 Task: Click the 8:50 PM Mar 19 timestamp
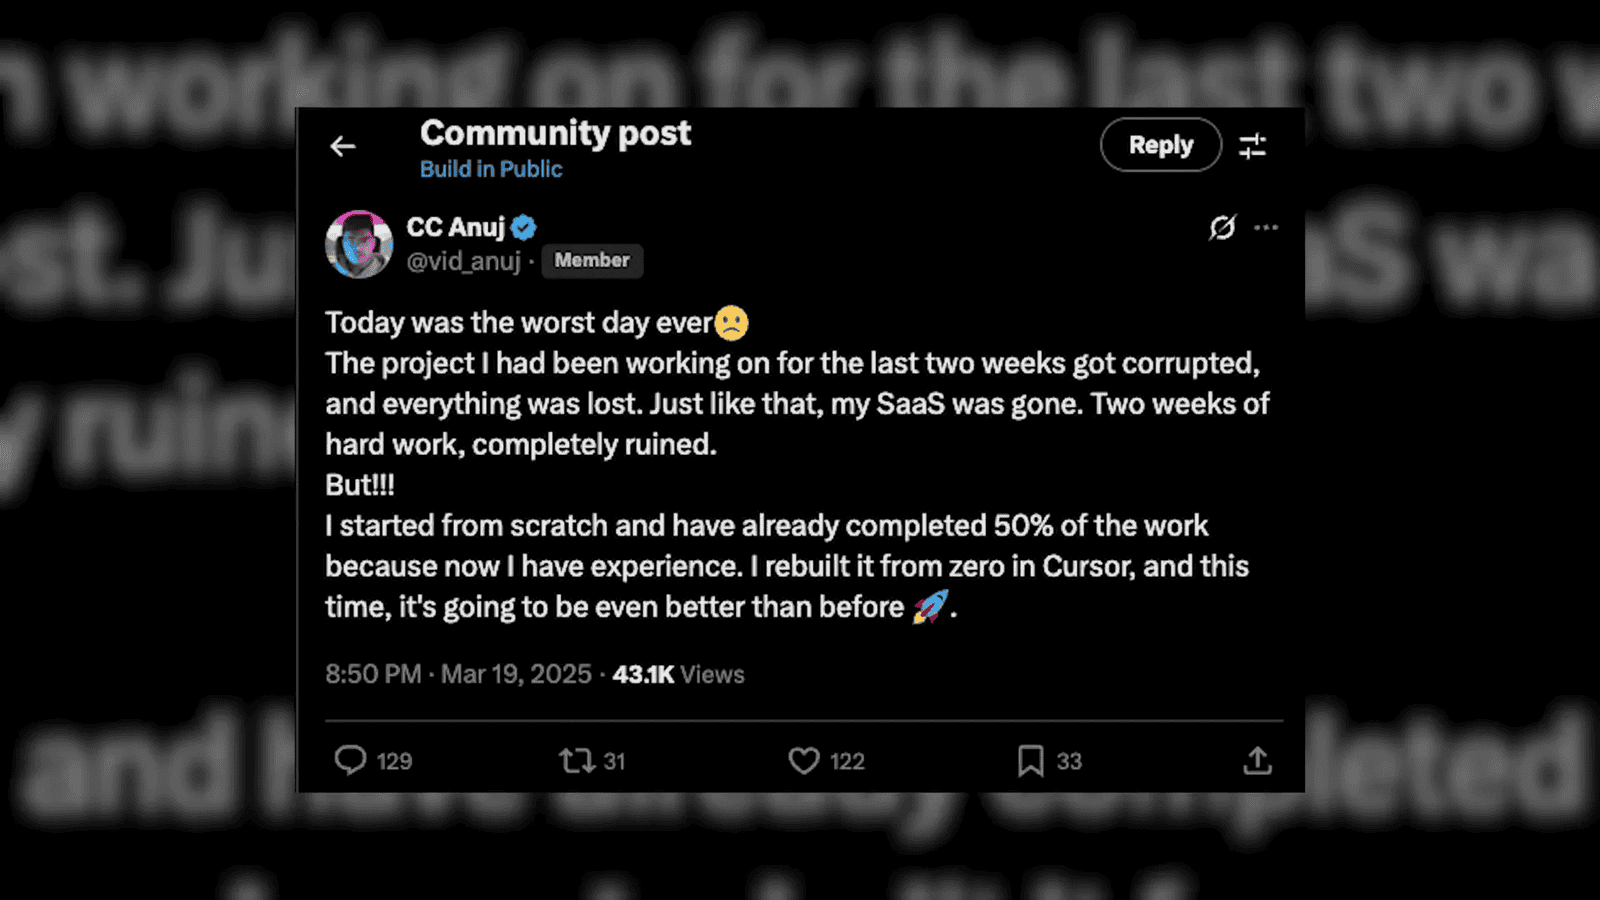coord(458,674)
